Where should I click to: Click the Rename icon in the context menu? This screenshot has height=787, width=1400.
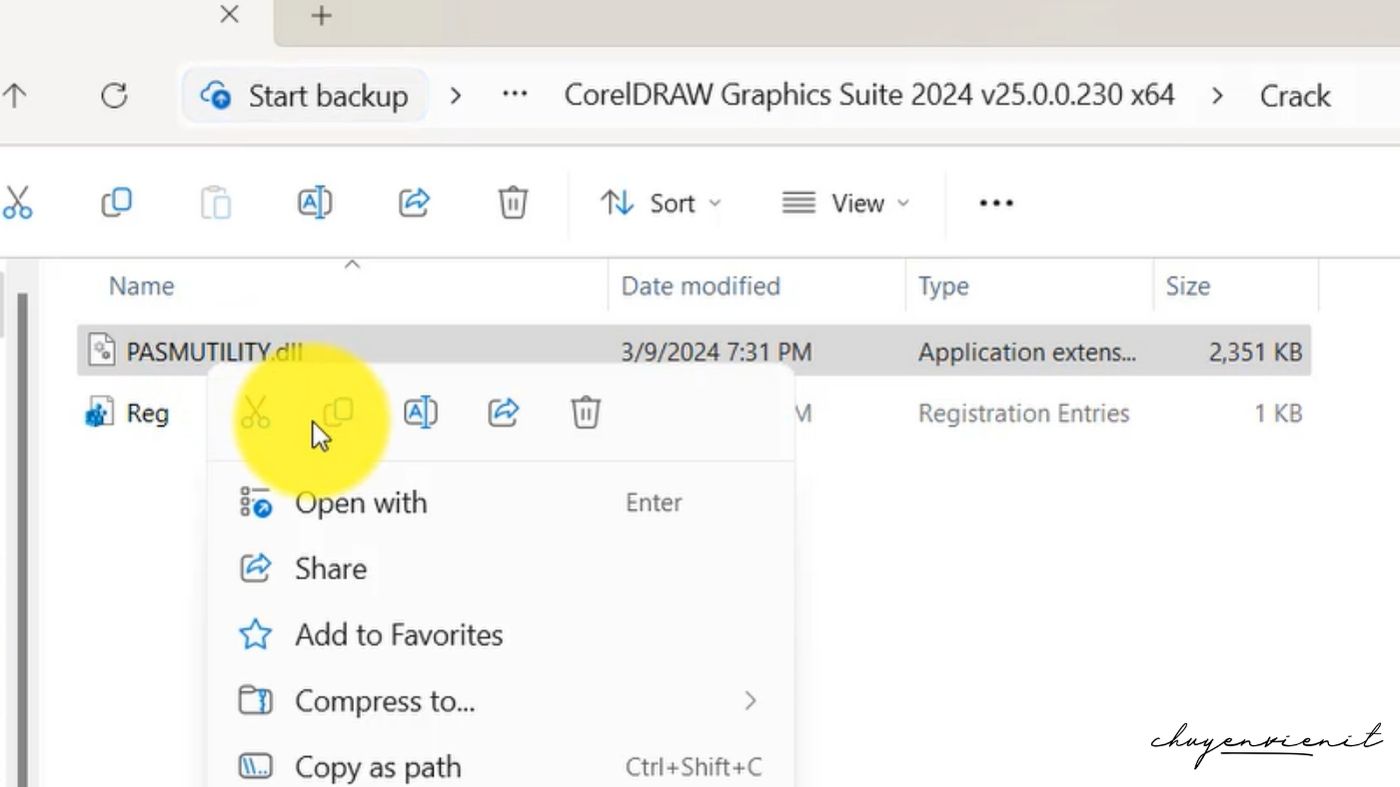[420, 412]
